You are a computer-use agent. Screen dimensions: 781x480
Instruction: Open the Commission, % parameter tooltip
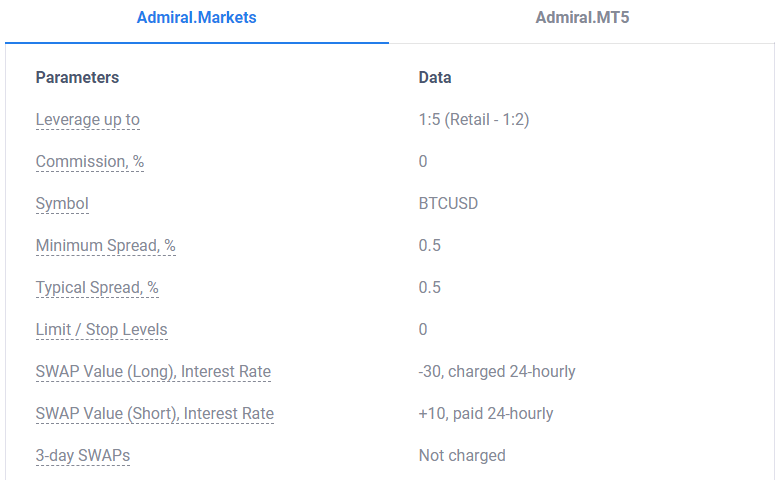click(x=90, y=161)
